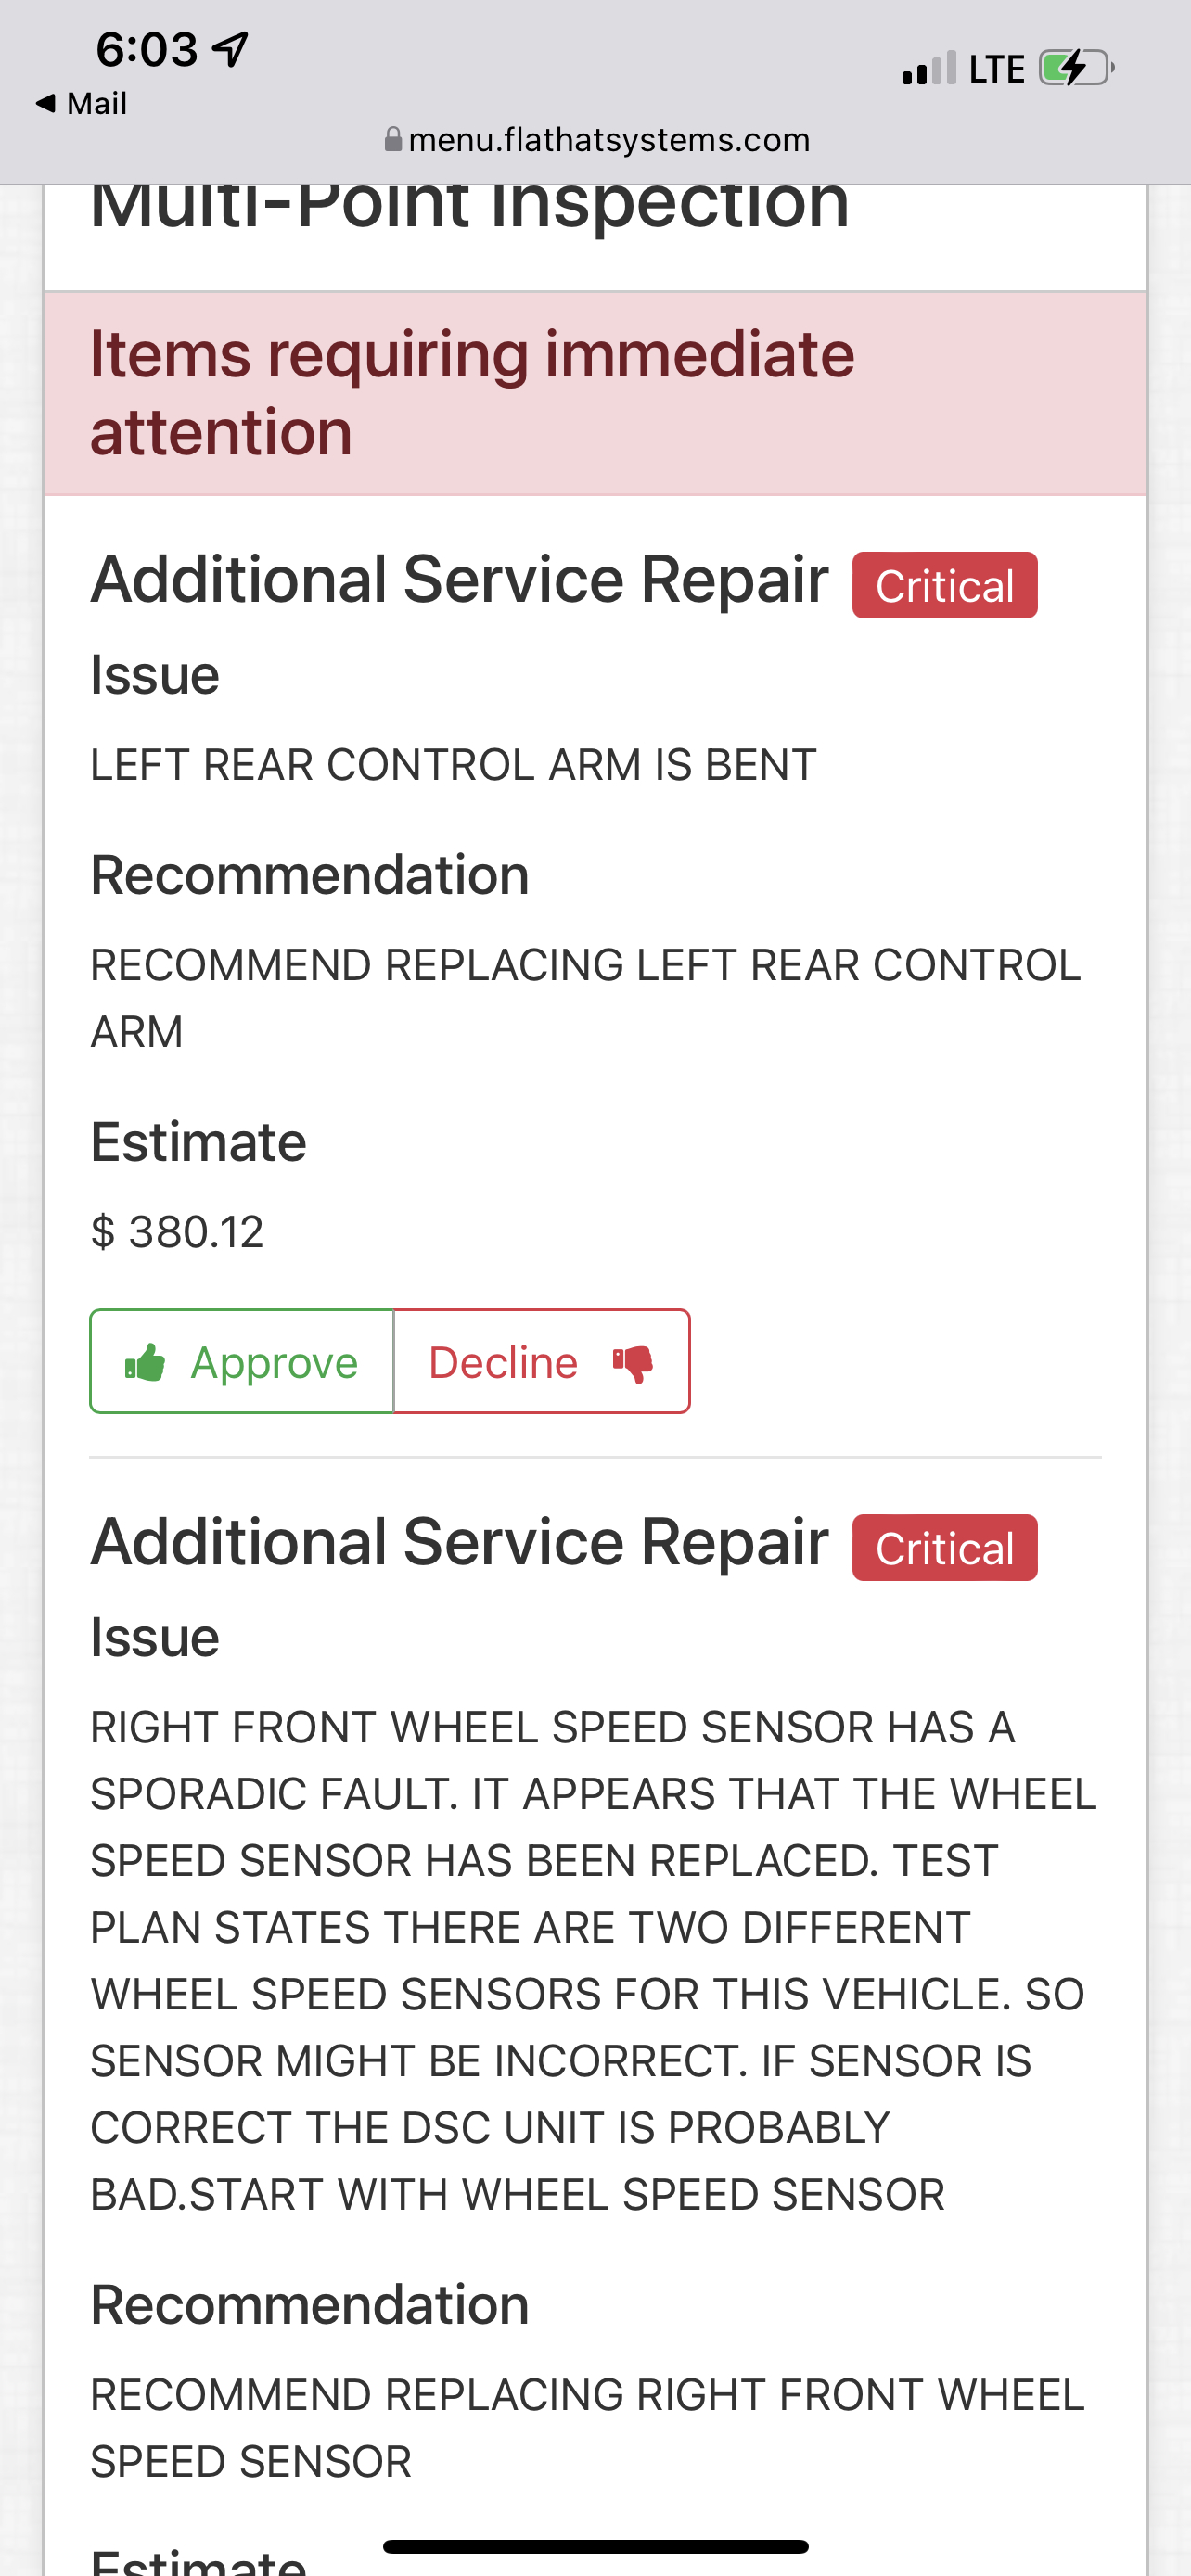Tap the location services arrow icon
The width and height of the screenshot is (1191, 2576).
click(231, 48)
